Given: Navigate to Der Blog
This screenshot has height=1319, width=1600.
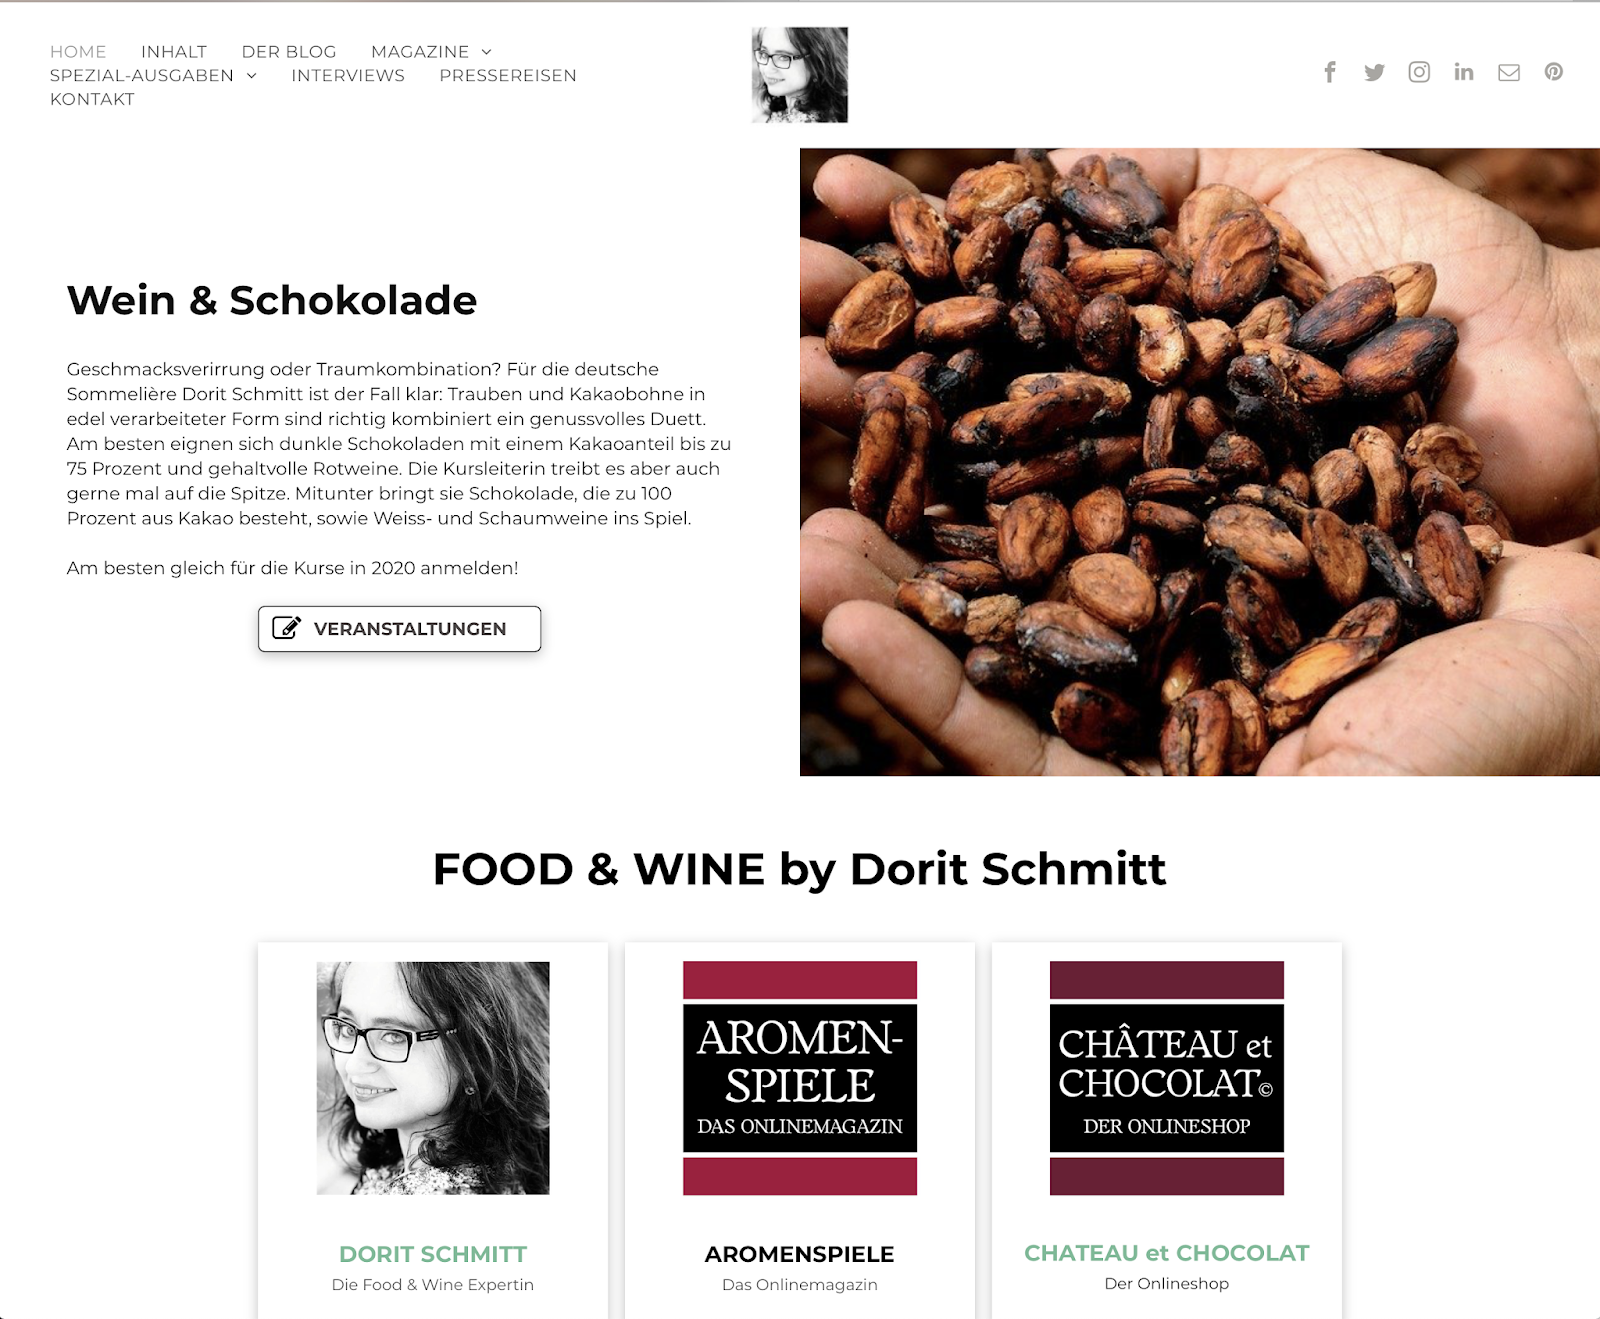Looking at the screenshot, I should 289,52.
